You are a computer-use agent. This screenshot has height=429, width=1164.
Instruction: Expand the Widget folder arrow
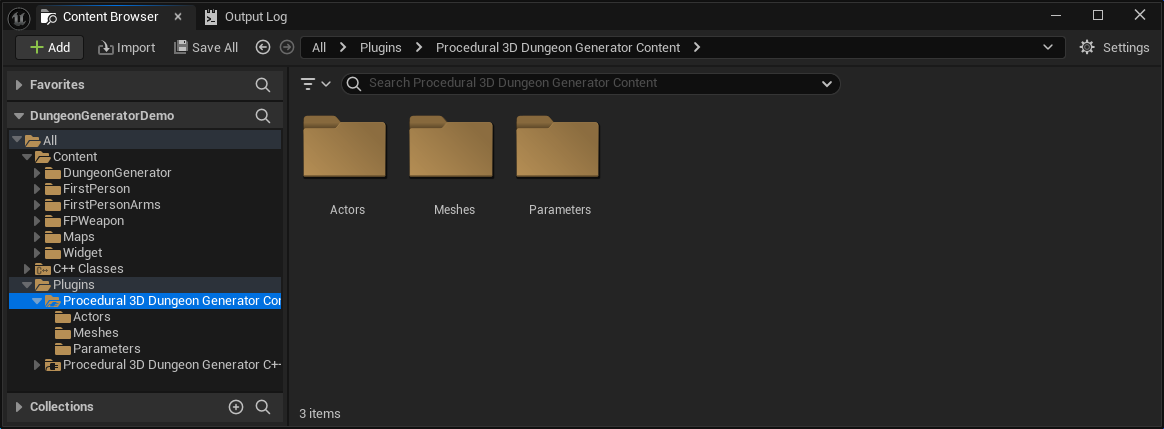pyautogui.click(x=37, y=253)
